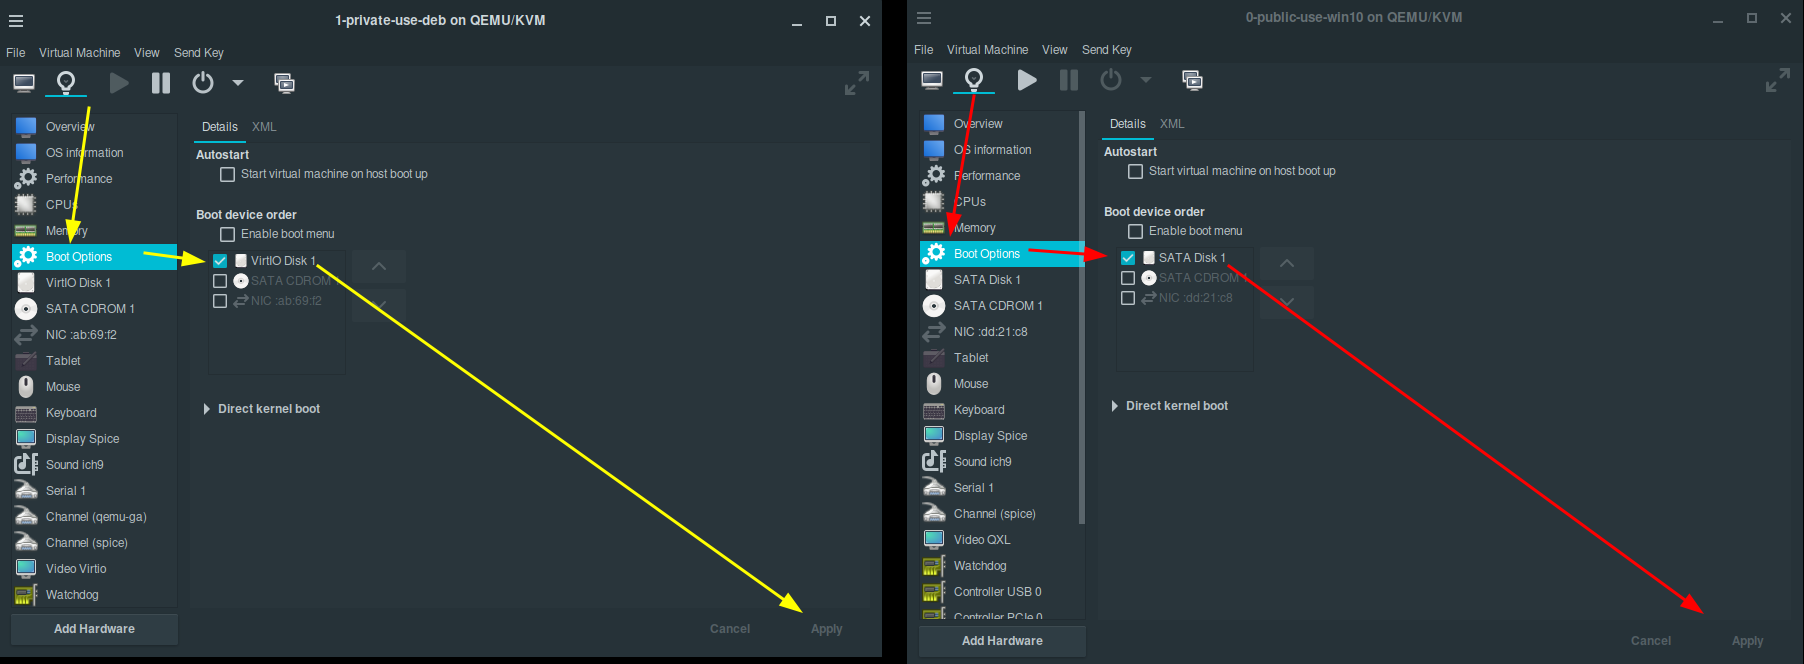Select Display Spice in win10 hardware list
This screenshot has width=1804, height=664.
(999, 436)
